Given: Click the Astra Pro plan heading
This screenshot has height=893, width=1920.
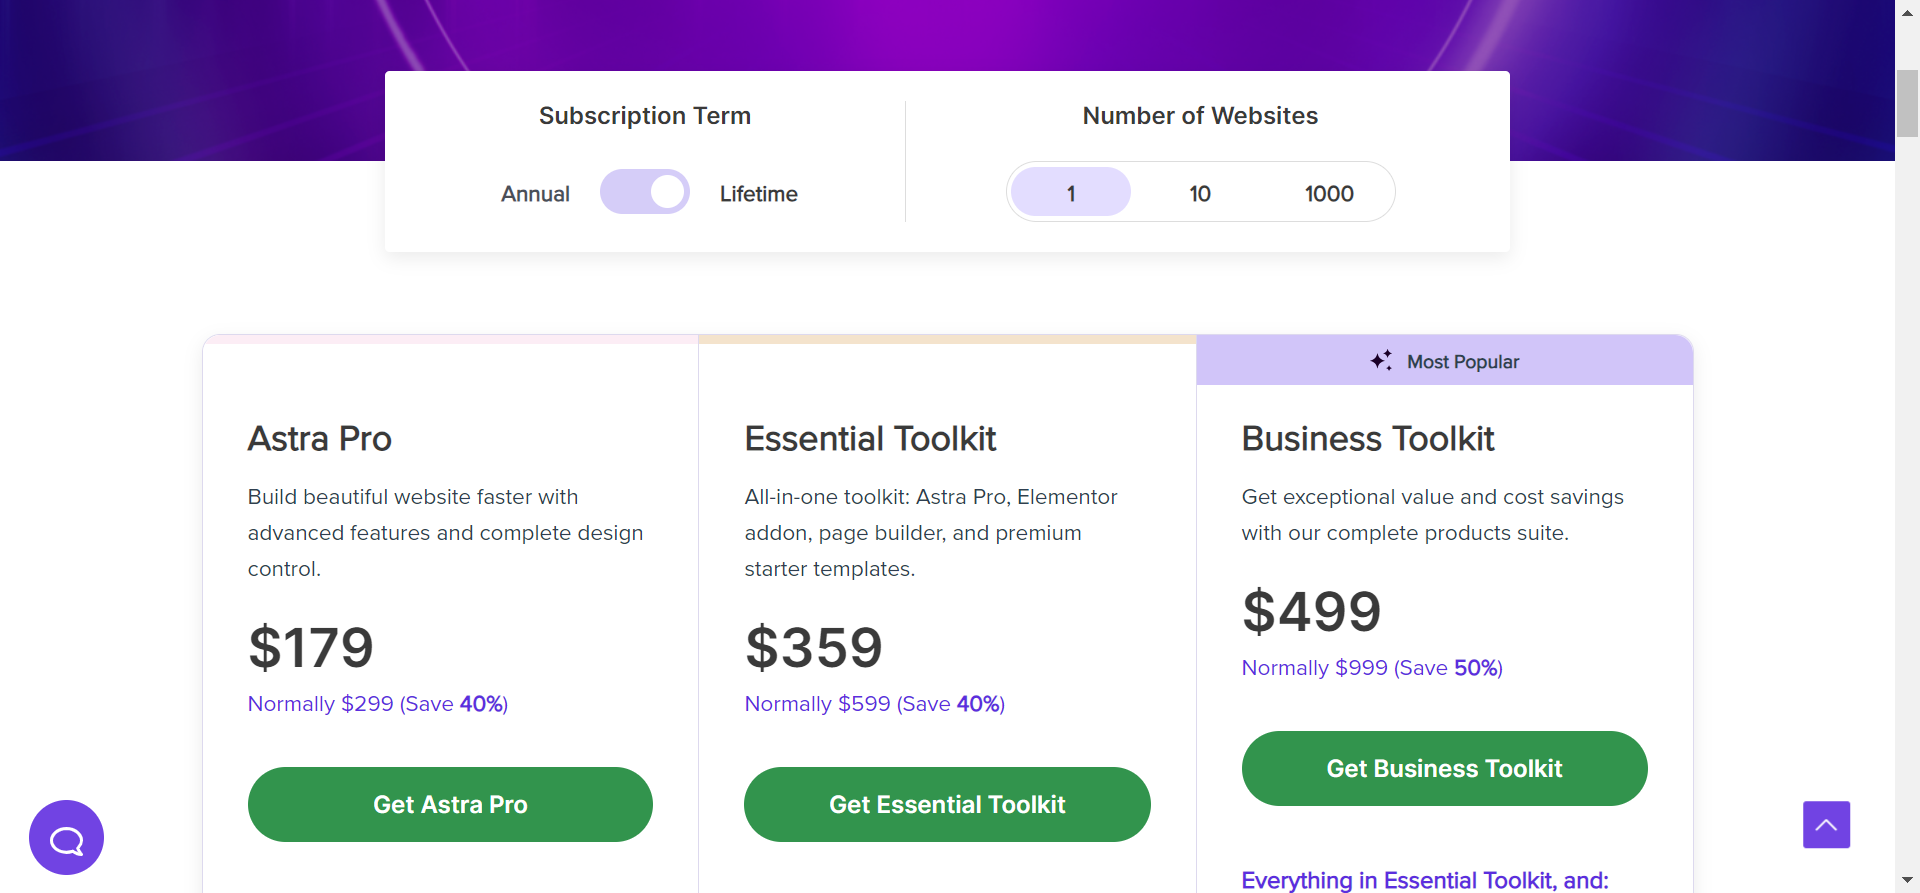Looking at the screenshot, I should pyautogui.click(x=320, y=439).
